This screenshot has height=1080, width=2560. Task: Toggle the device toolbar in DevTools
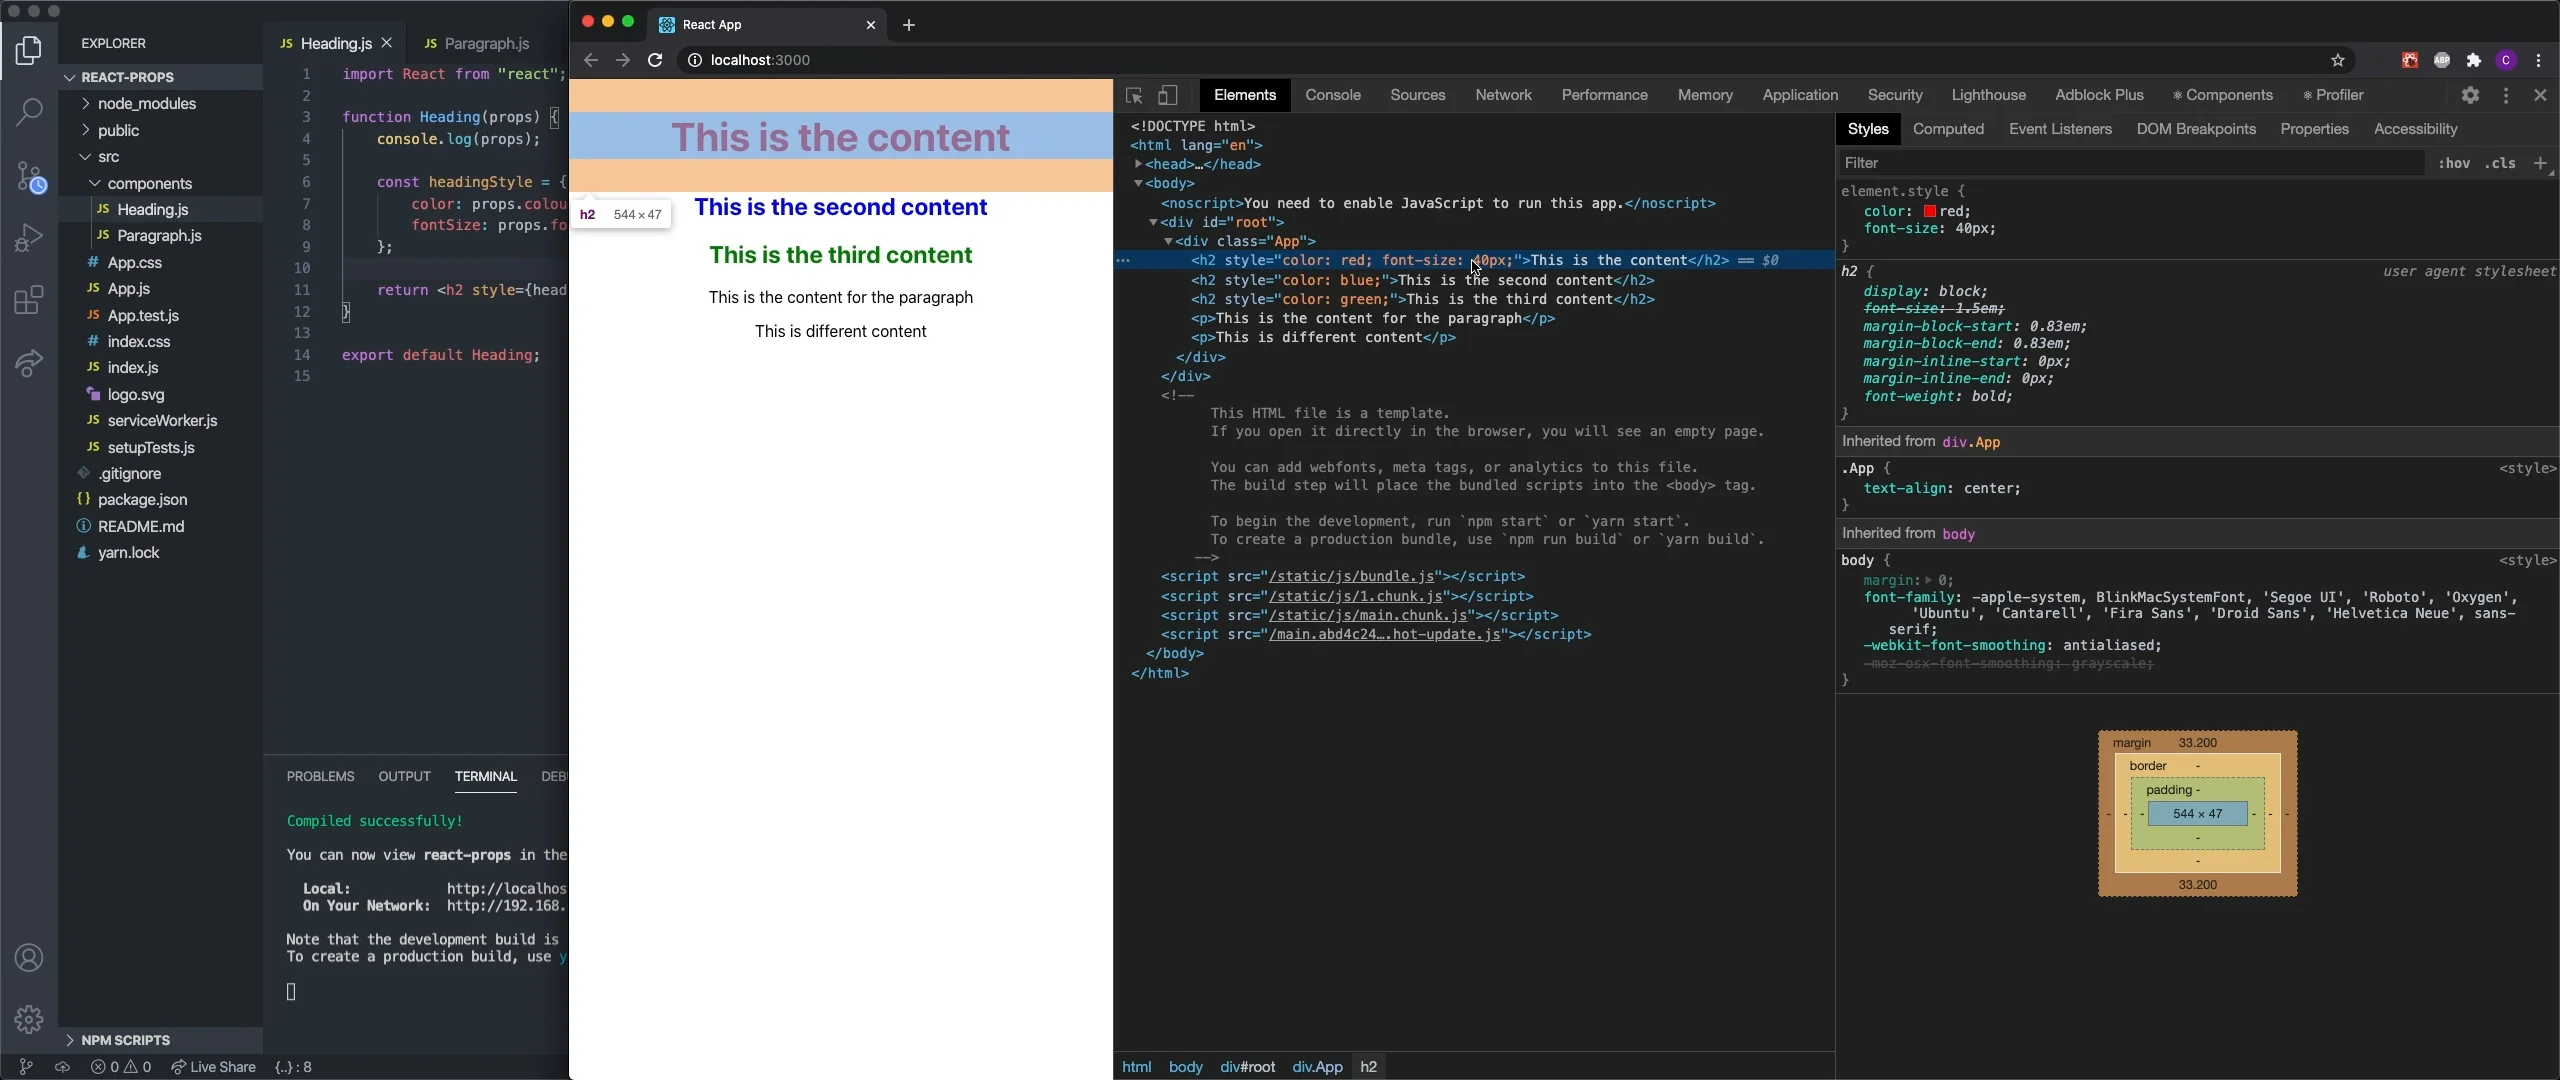click(x=1166, y=96)
